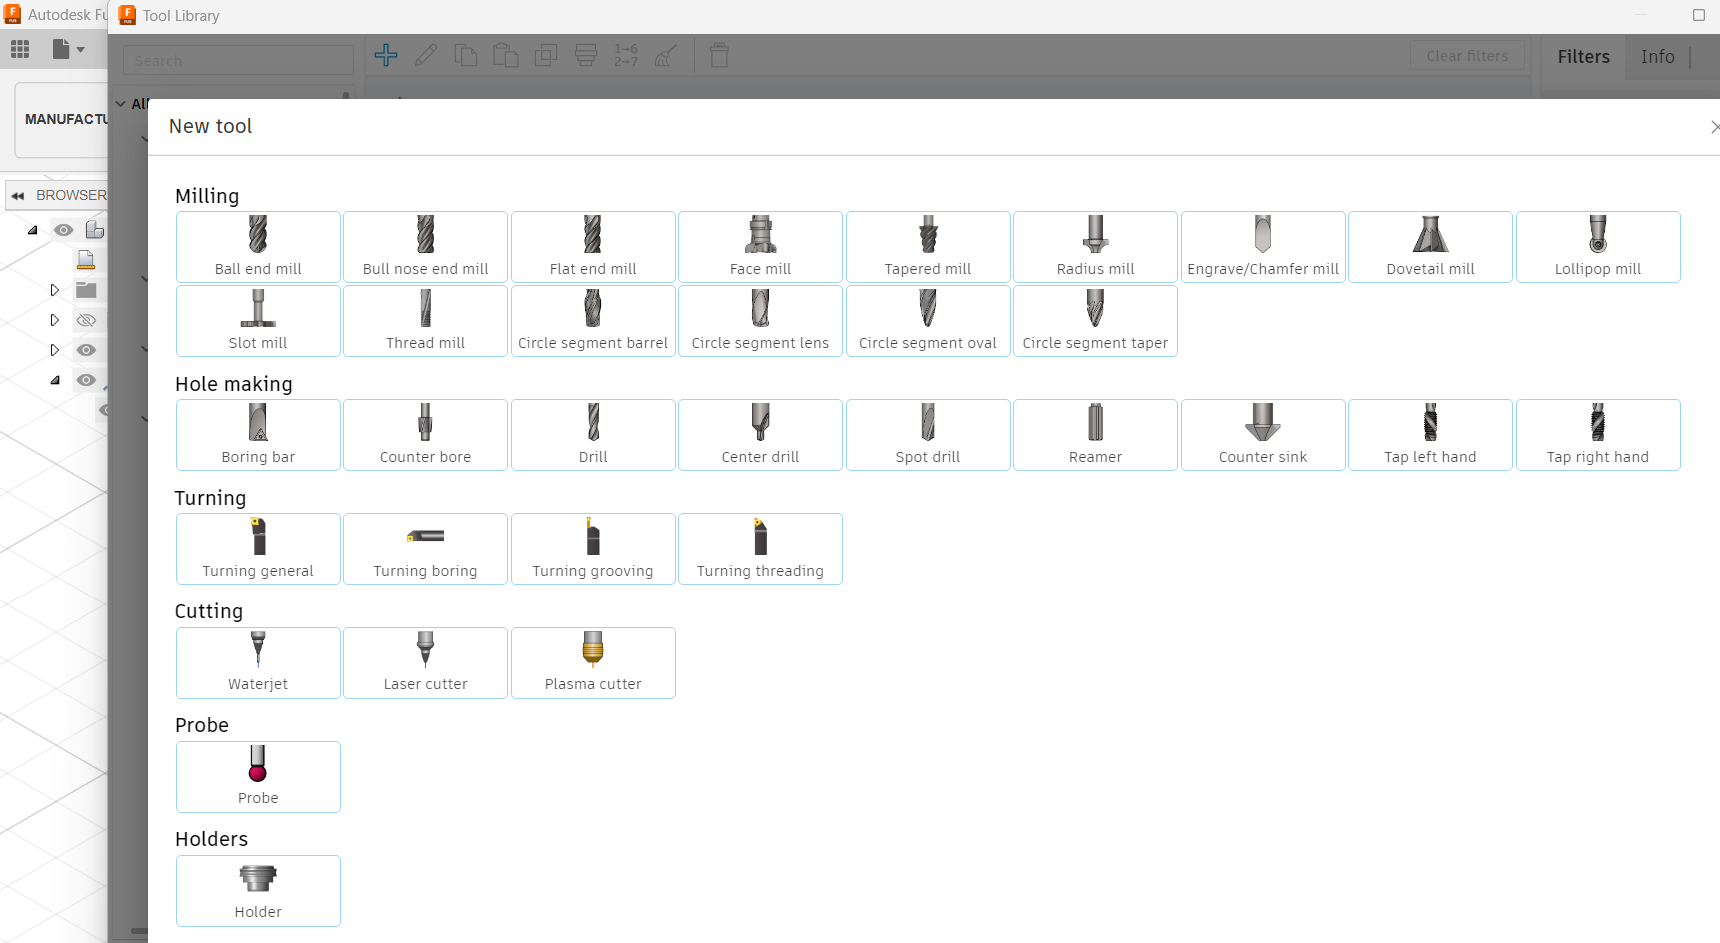This screenshot has width=1720, height=943.
Task: Collapse the root browser tree node
Action: pyautogui.click(x=33, y=230)
